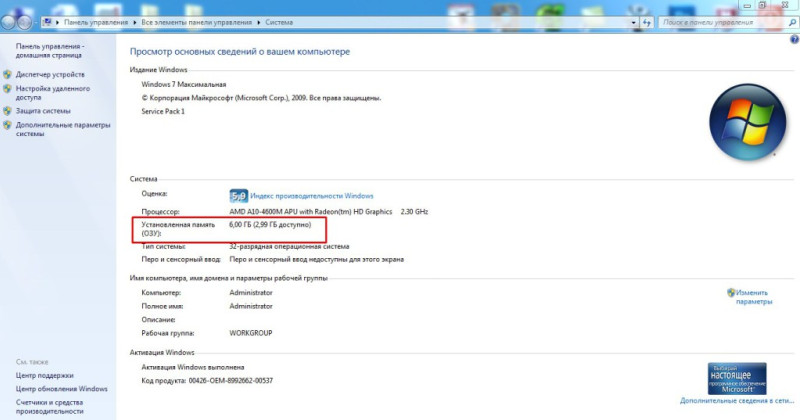
Task: Click shield icon next to Диспетчер устройств
Action: click(x=7, y=75)
